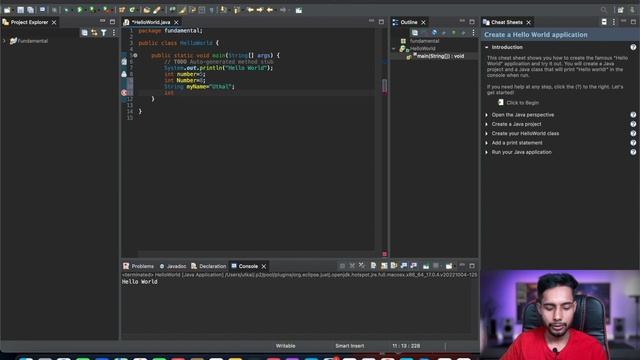Click the Save All toolbar icon
This screenshot has width=640, height=360.
point(31,10)
